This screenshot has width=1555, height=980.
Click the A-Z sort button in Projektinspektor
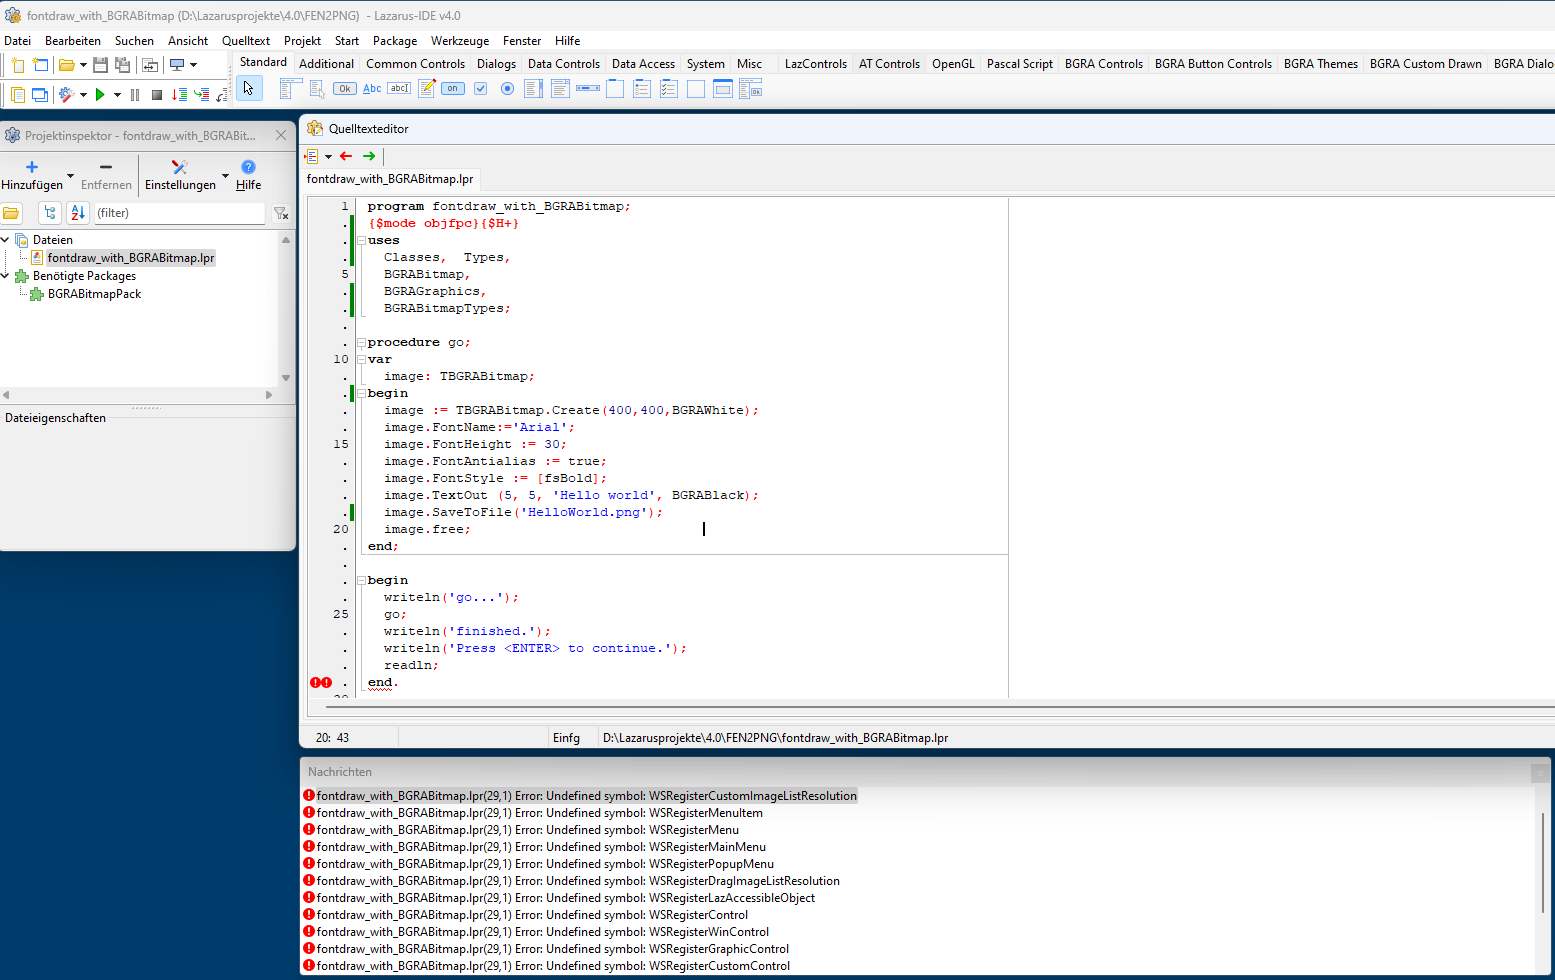[78, 213]
